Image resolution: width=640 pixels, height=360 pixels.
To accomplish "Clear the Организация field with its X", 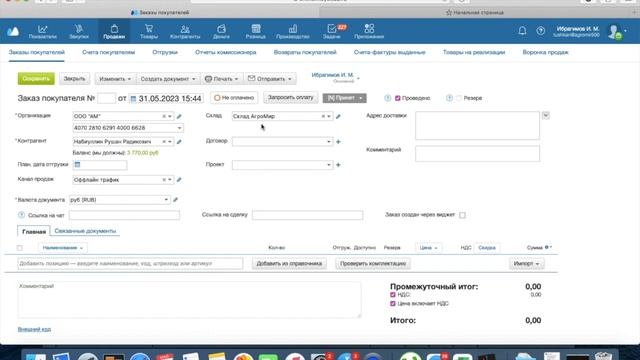I will [x=164, y=116].
